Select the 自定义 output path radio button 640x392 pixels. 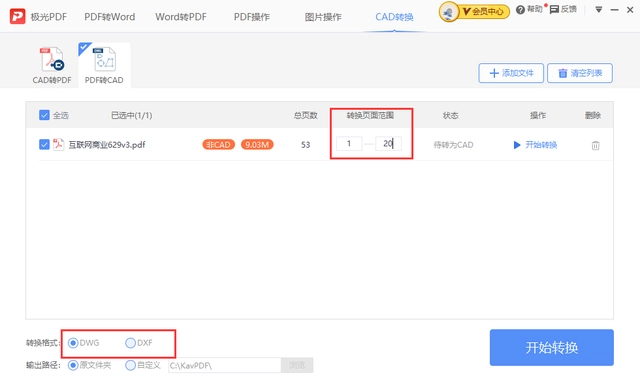[x=130, y=365]
